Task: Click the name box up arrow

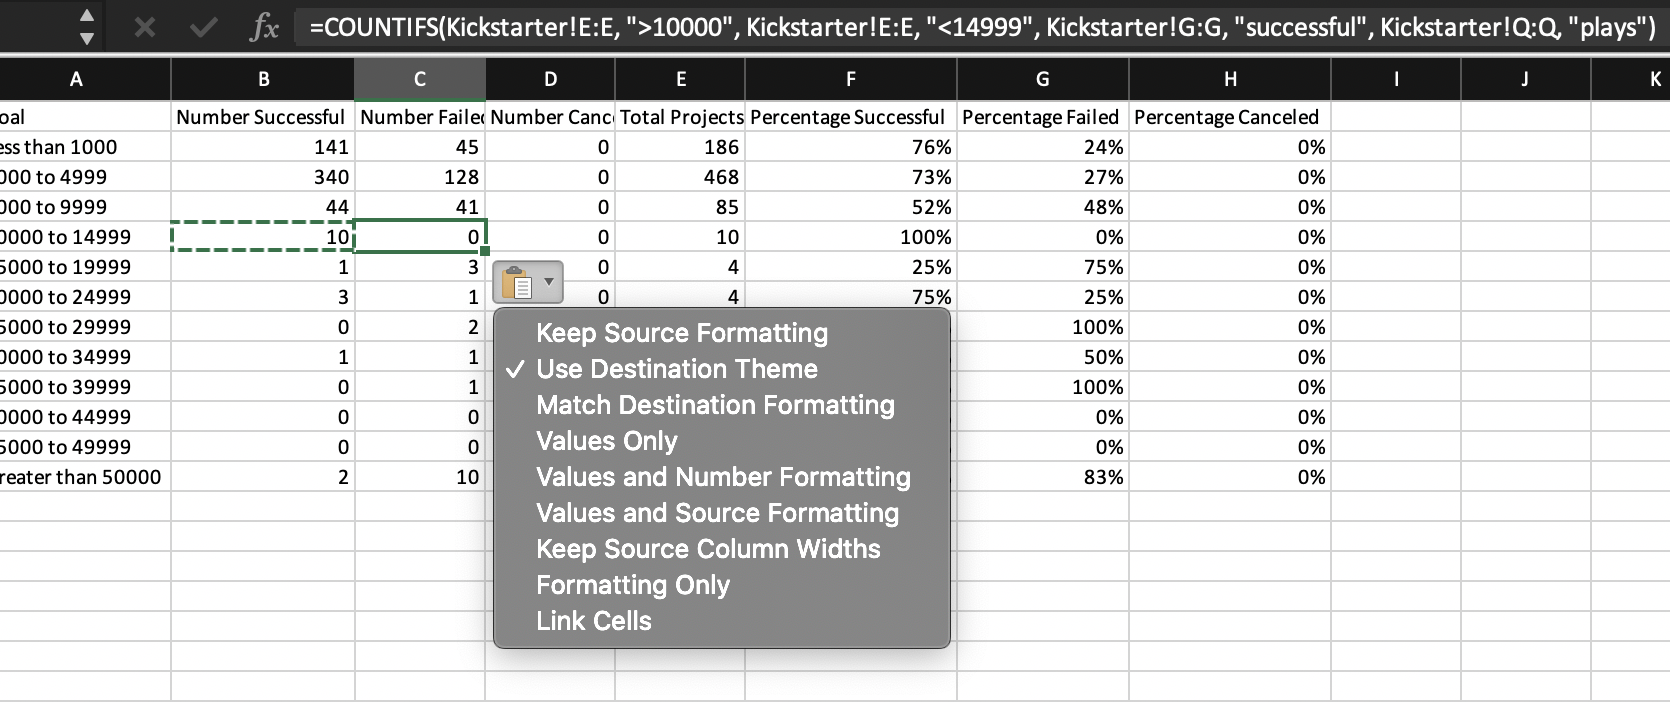Action: [x=87, y=15]
